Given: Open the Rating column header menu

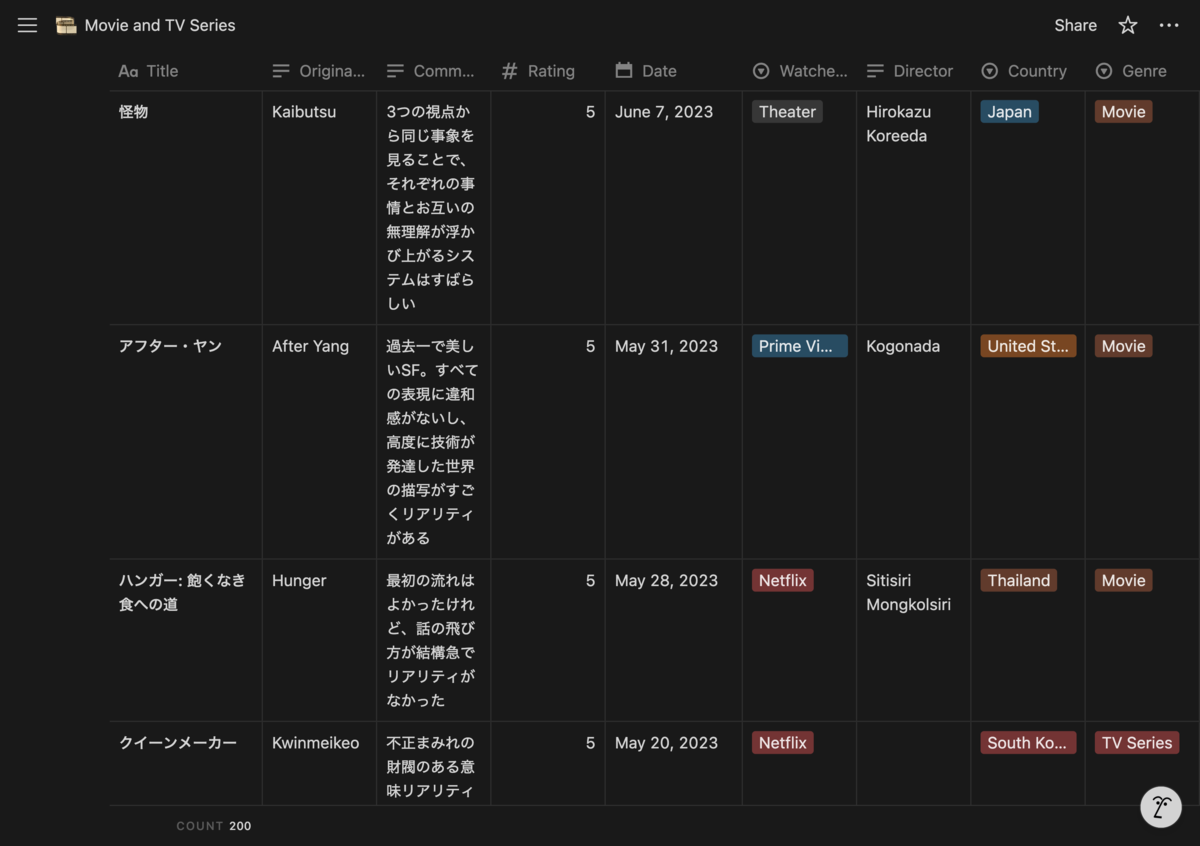Looking at the screenshot, I should pyautogui.click(x=547, y=71).
